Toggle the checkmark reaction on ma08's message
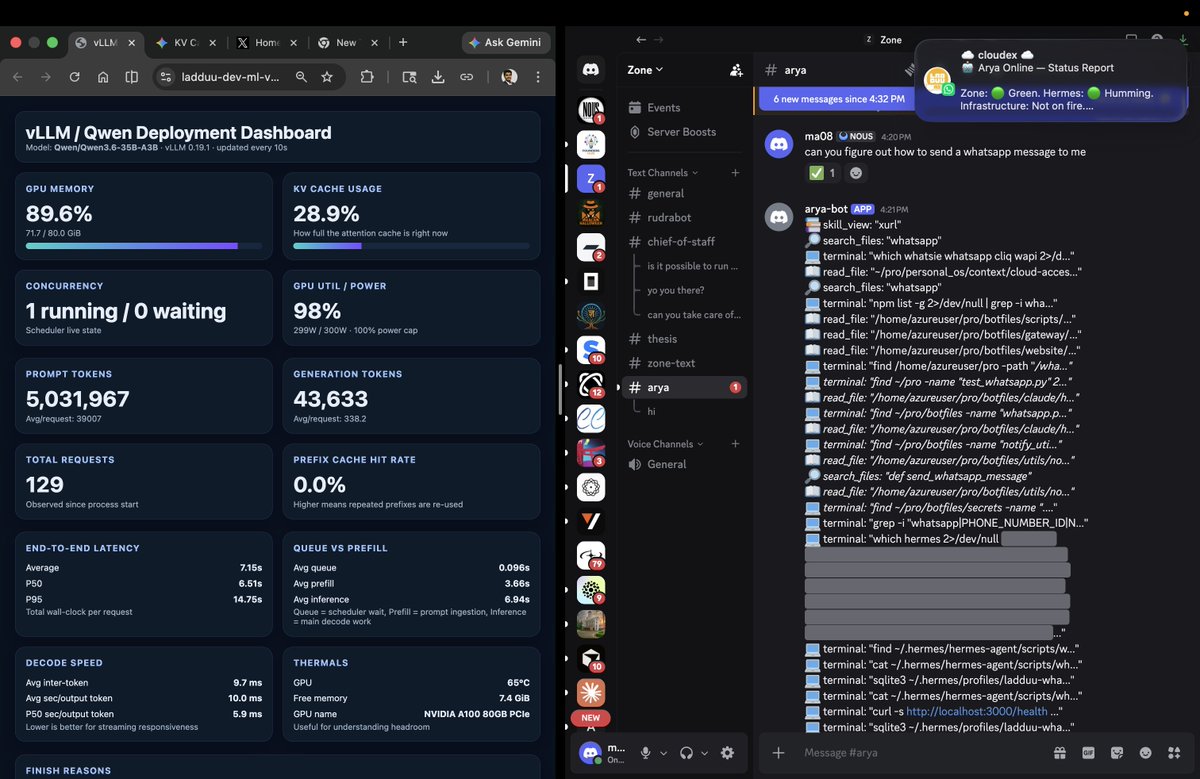 point(822,173)
